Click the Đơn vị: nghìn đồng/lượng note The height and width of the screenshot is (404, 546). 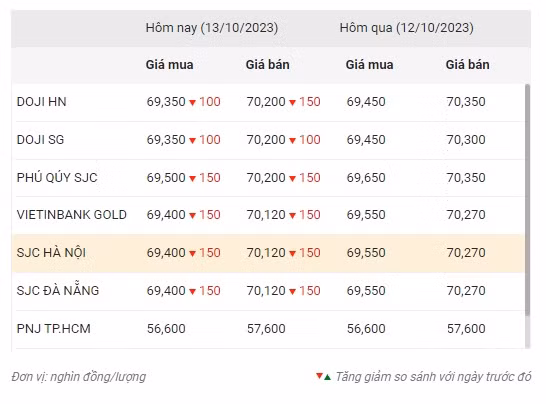79,377
